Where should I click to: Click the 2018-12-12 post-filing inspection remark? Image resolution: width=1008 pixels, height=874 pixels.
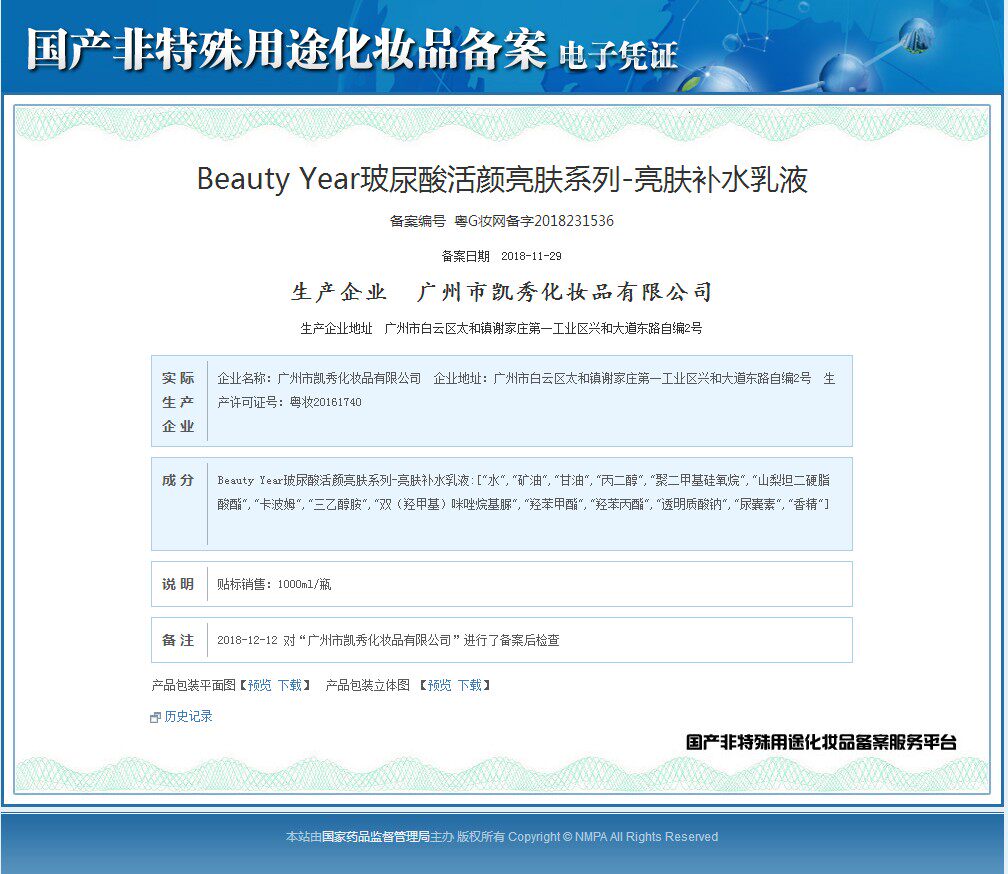(x=388, y=640)
